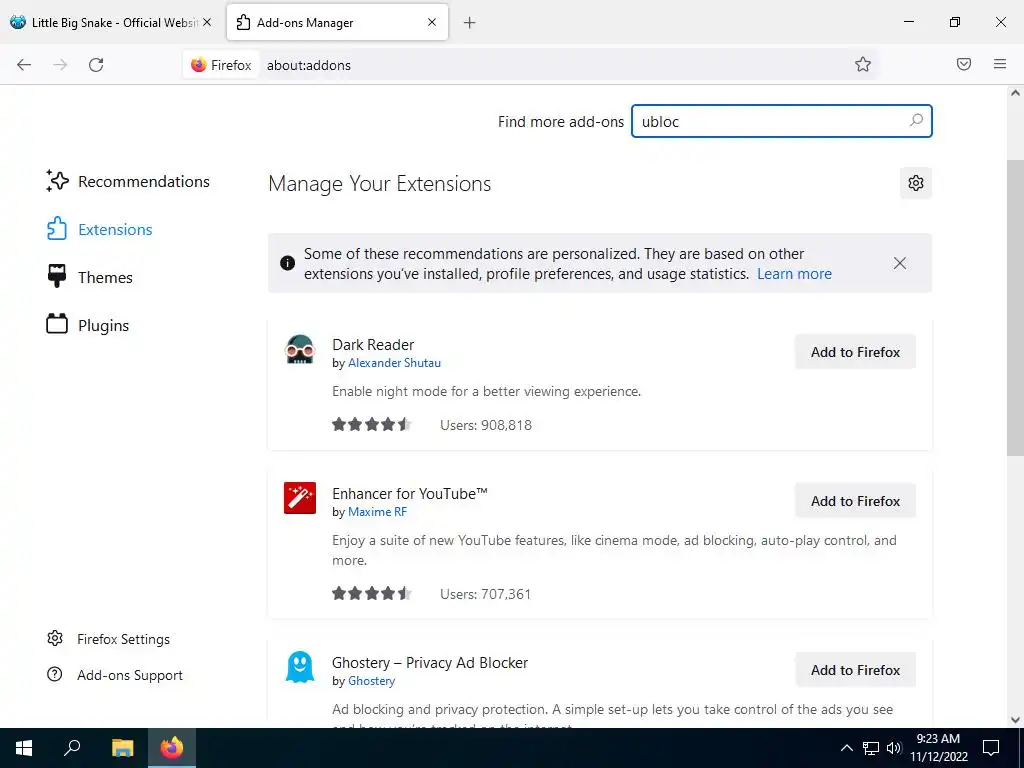Open Recommendations in the sidebar

(x=128, y=182)
